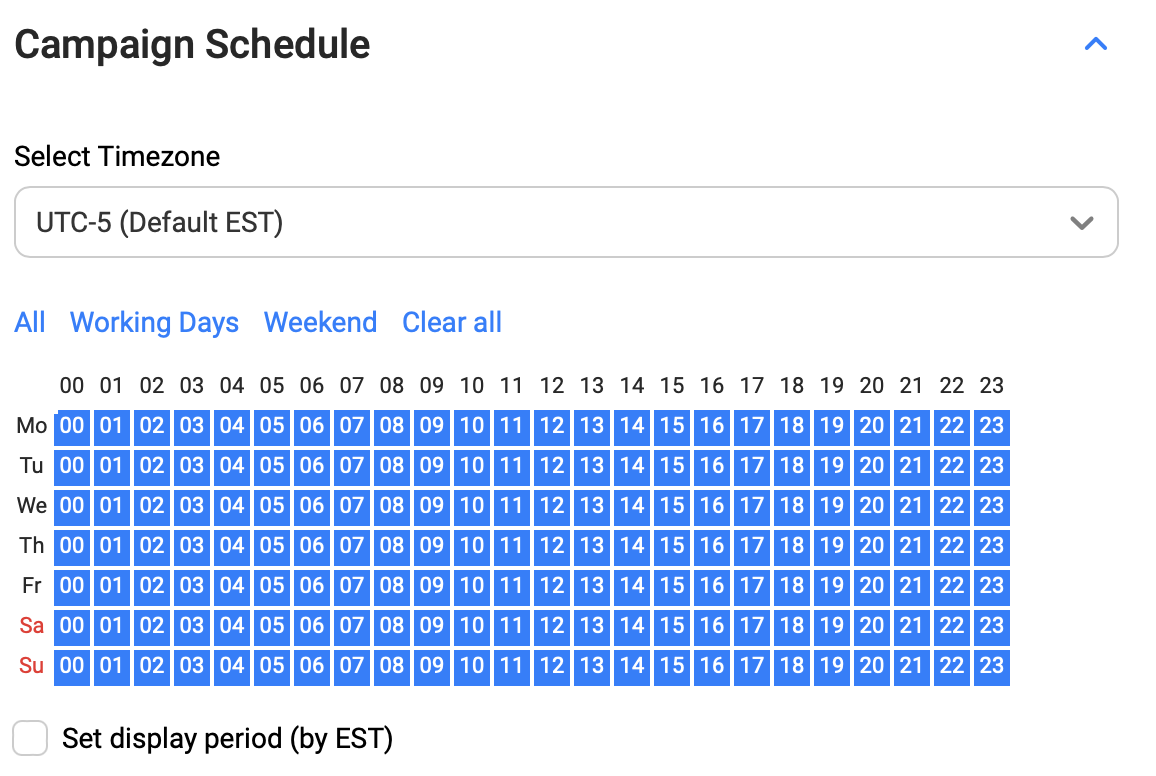
Task: Toggle Sunday 20 hour cell
Action: 871,666
